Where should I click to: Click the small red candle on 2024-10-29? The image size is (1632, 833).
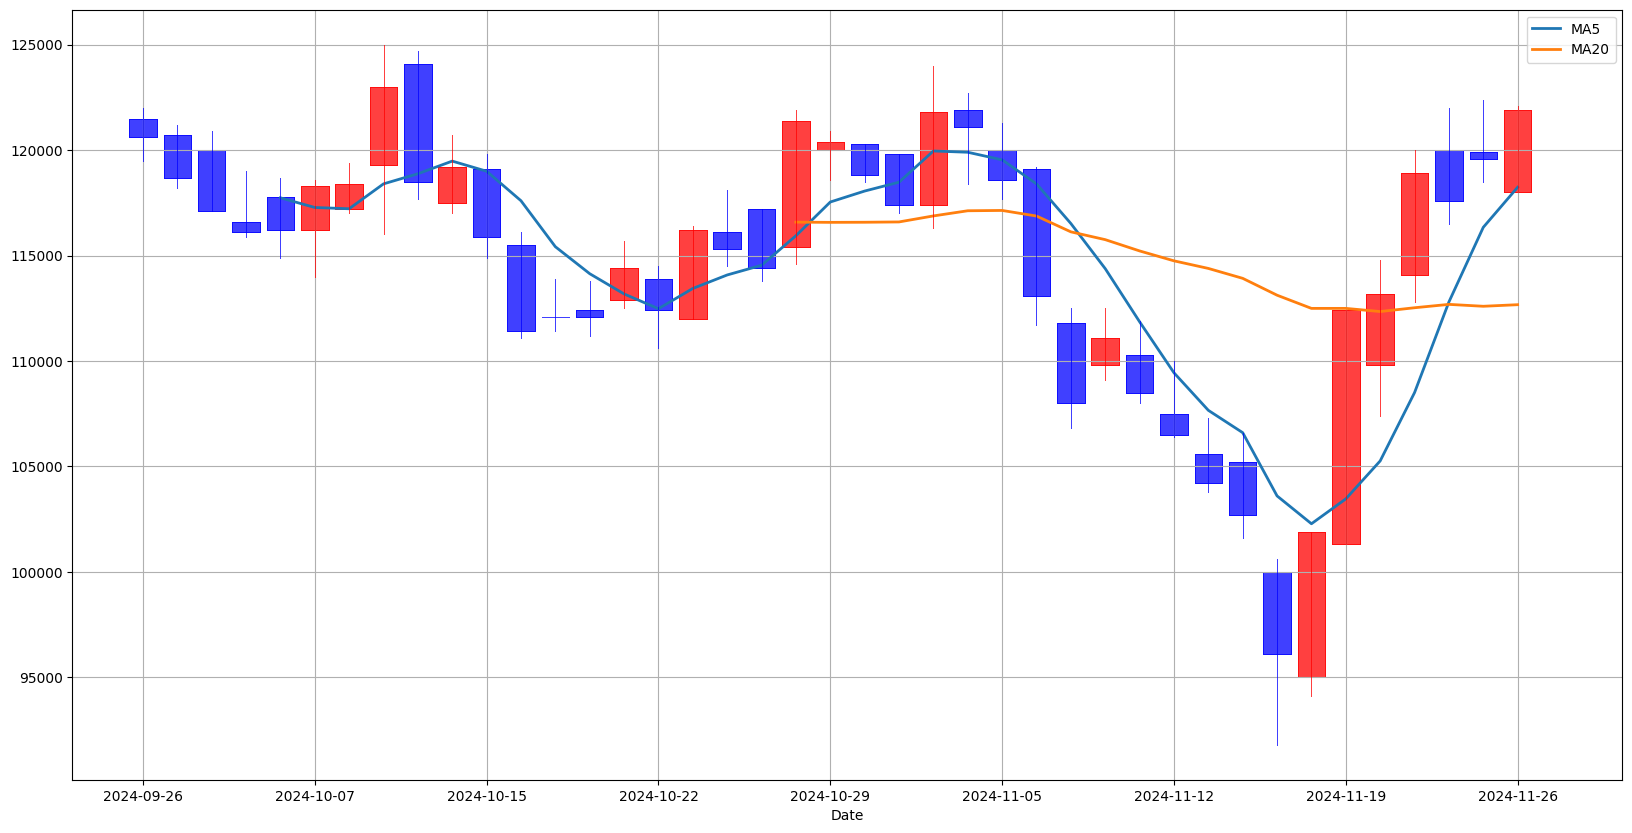pos(830,146)
